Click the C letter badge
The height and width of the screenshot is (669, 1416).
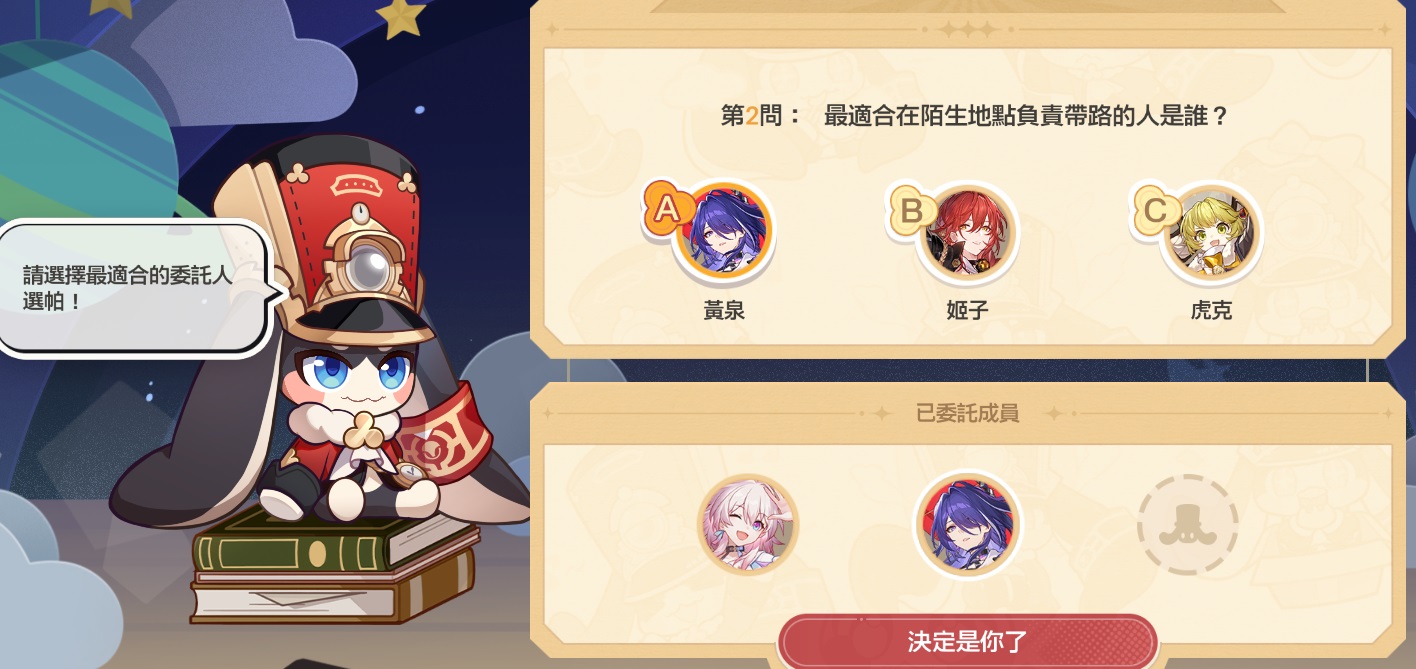coord(1154,210)
